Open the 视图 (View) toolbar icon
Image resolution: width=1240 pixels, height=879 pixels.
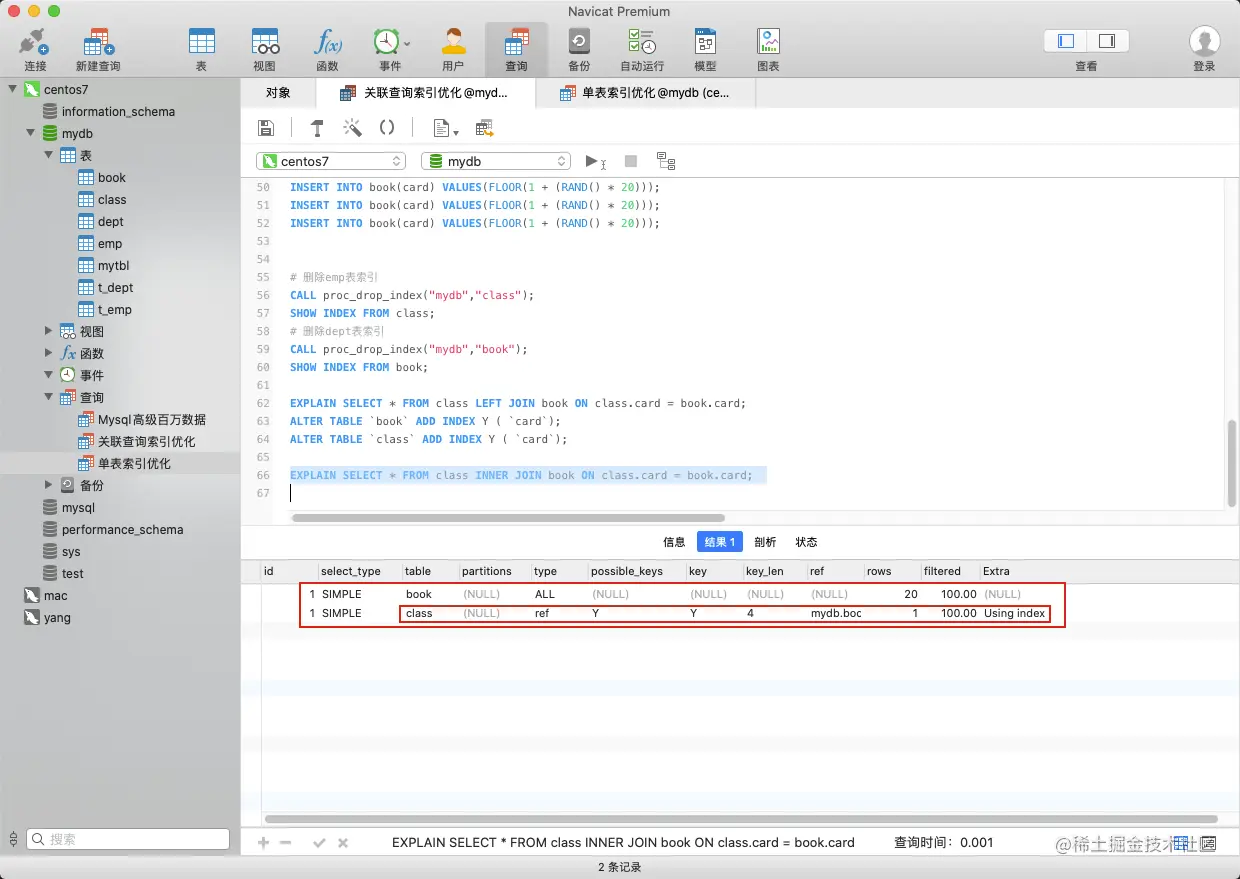(x=265, y=42)
